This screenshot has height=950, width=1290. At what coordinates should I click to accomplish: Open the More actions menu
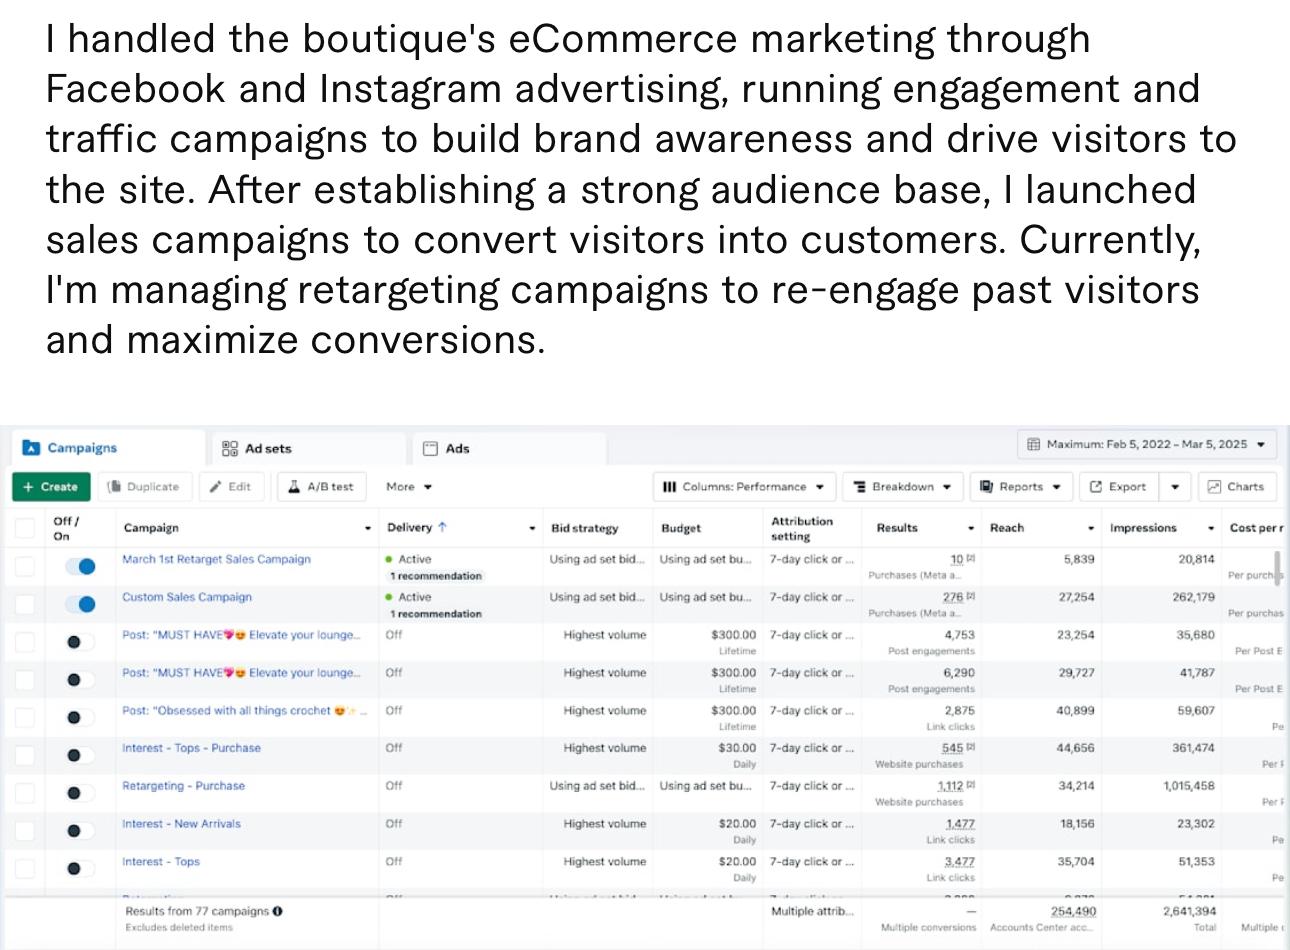[x=409, y=487]
